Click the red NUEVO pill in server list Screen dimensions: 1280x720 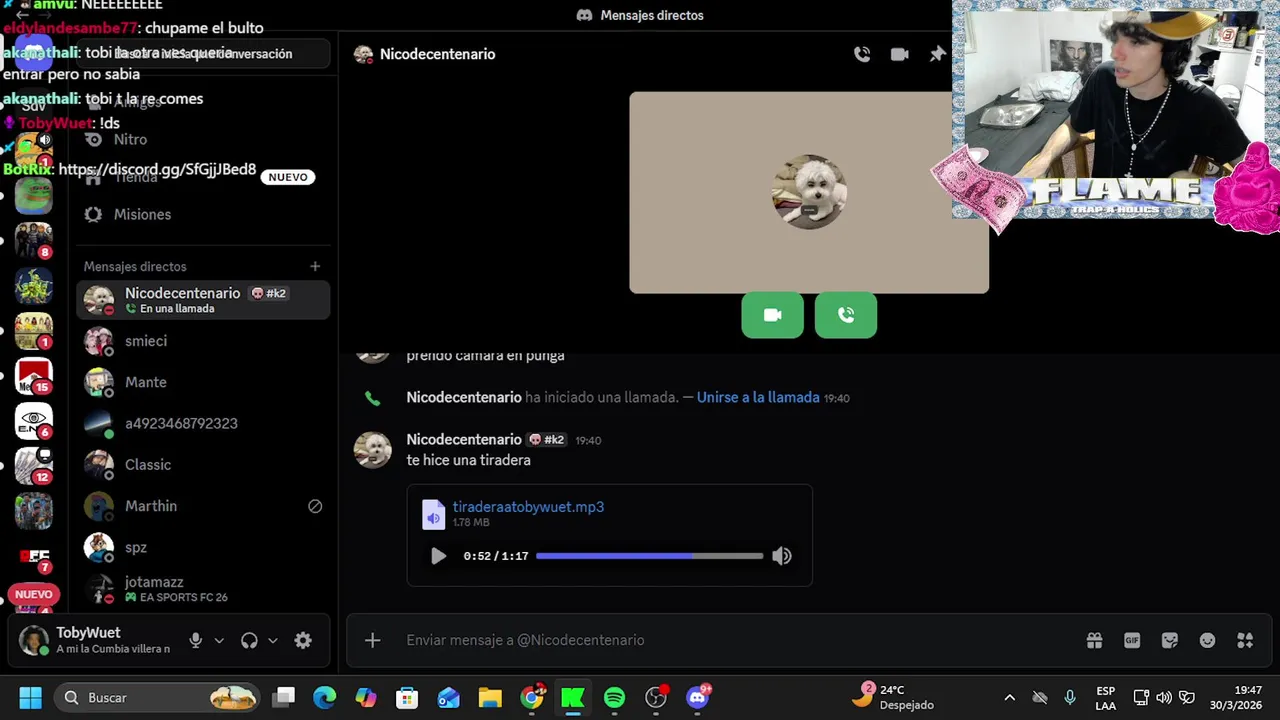(34, 594)
